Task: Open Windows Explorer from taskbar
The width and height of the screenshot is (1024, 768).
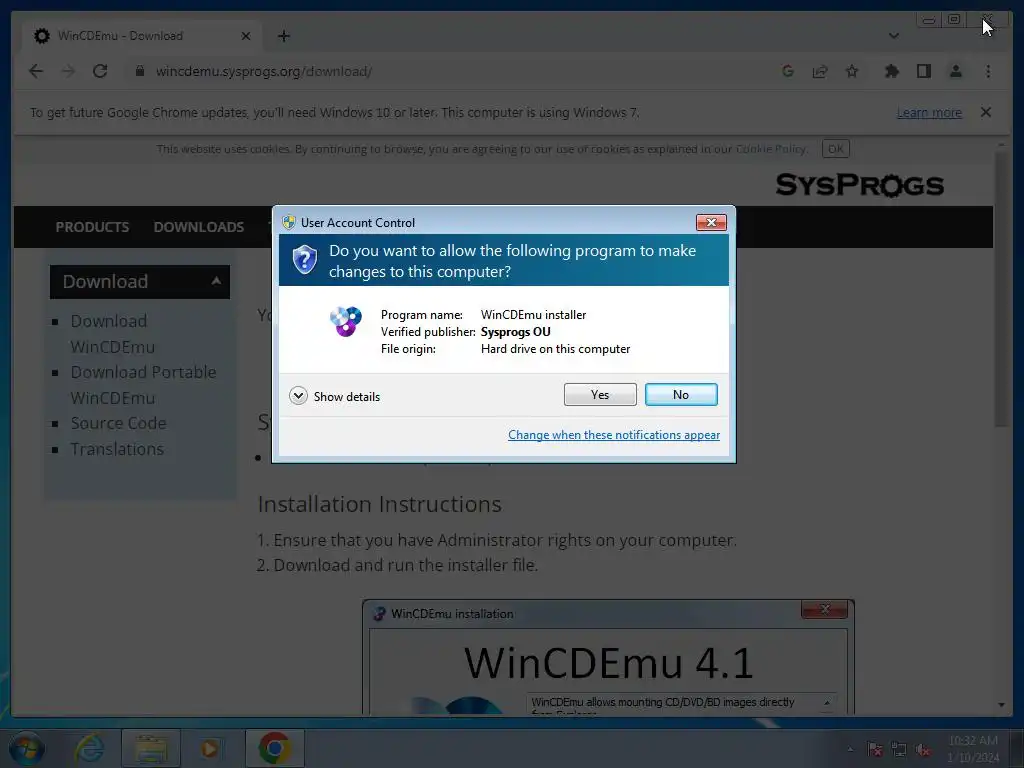Action: coord(151,748)
